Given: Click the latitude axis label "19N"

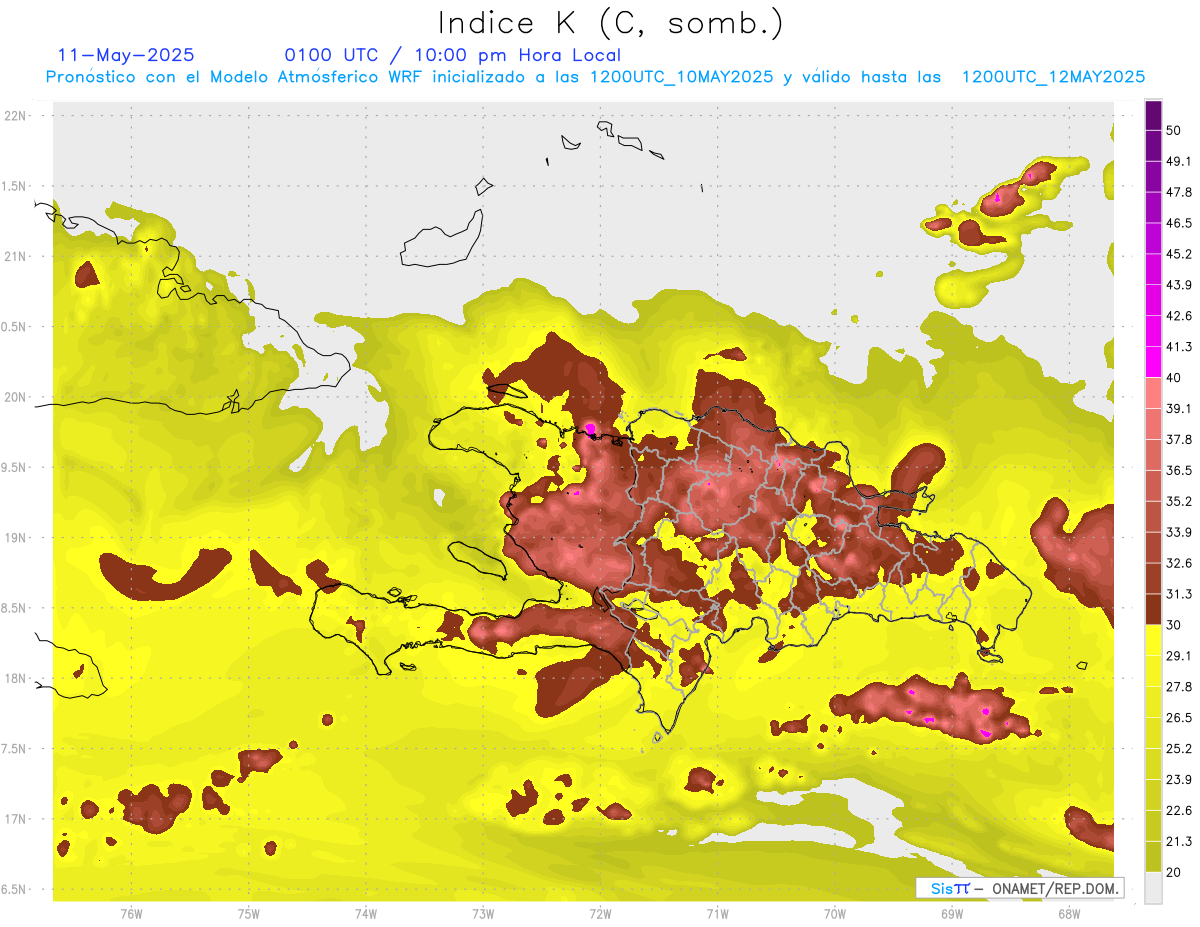Looking at the screenshot, I should (15, 538).
